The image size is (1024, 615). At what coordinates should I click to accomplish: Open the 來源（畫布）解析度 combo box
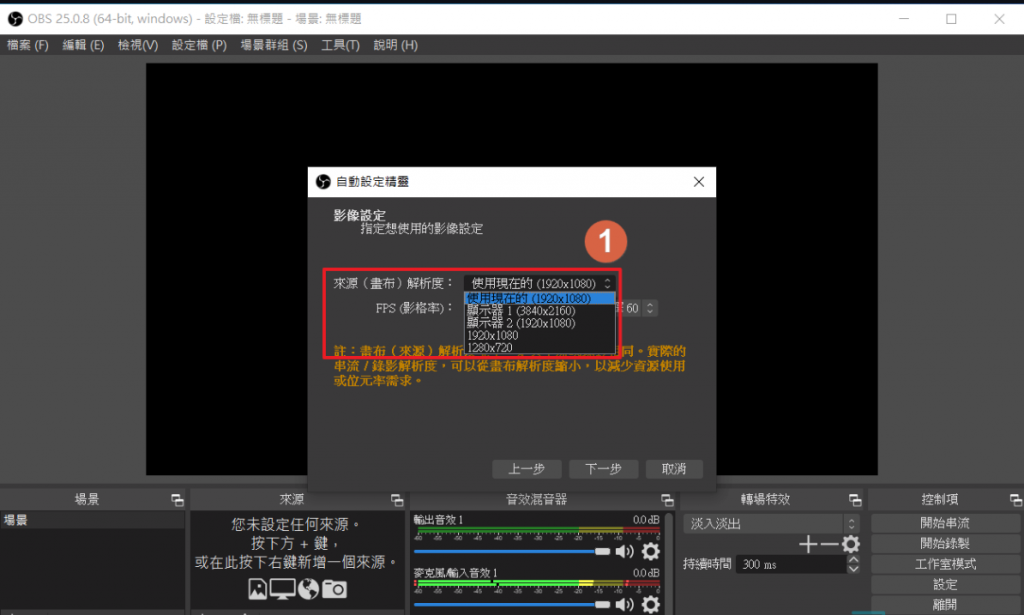click(x=539, y=283)
